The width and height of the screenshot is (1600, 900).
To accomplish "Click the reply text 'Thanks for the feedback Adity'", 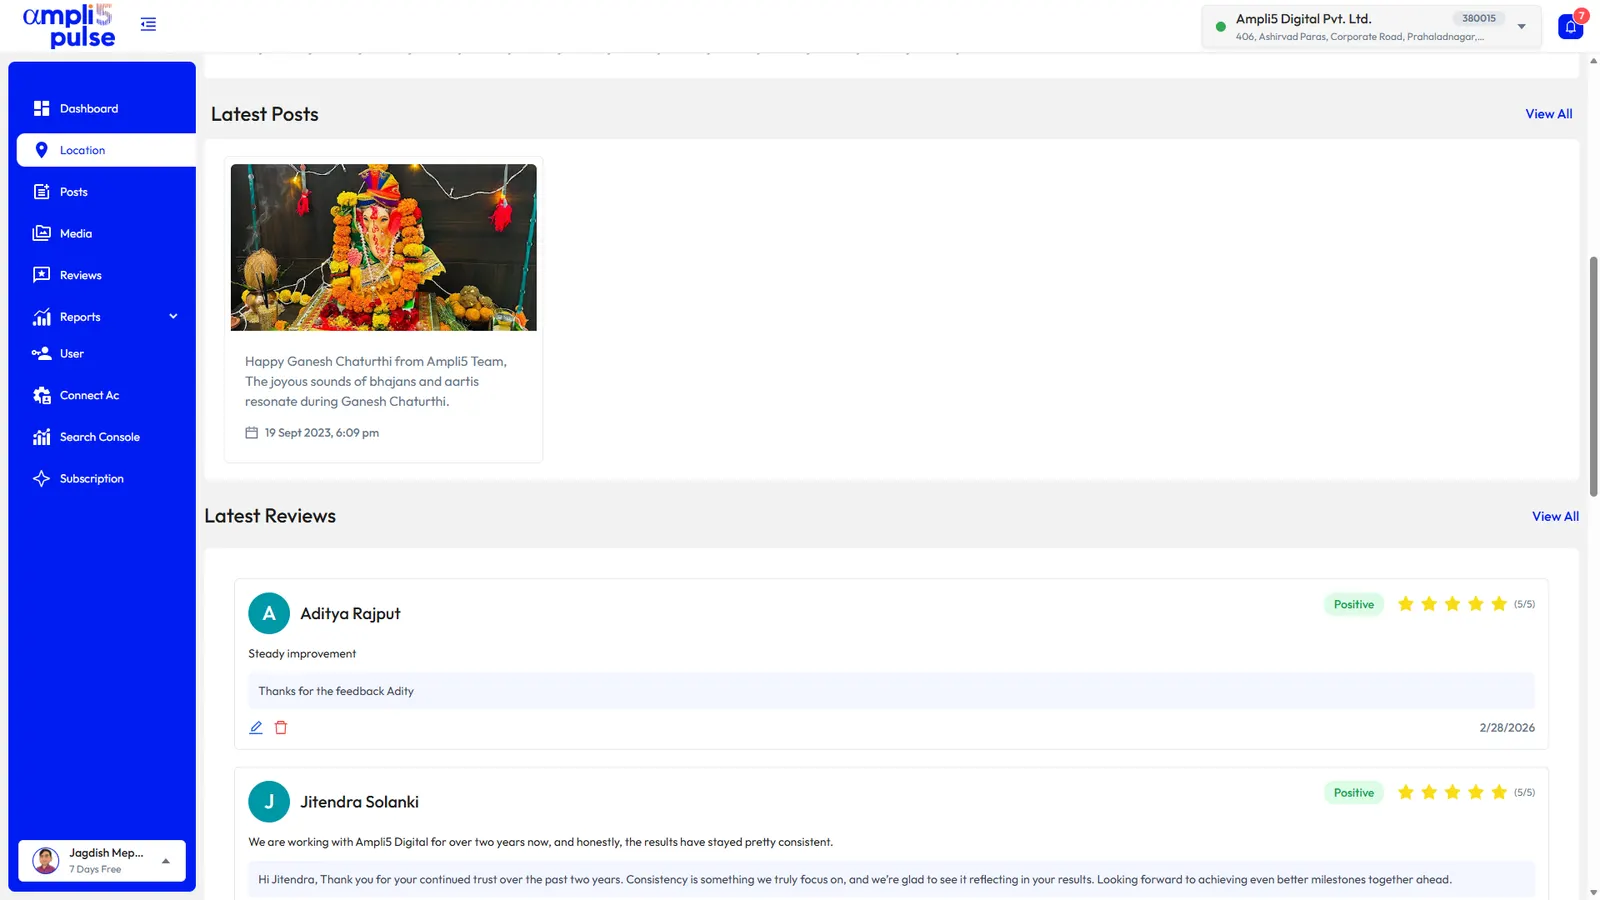I will [x=336, y=691].
